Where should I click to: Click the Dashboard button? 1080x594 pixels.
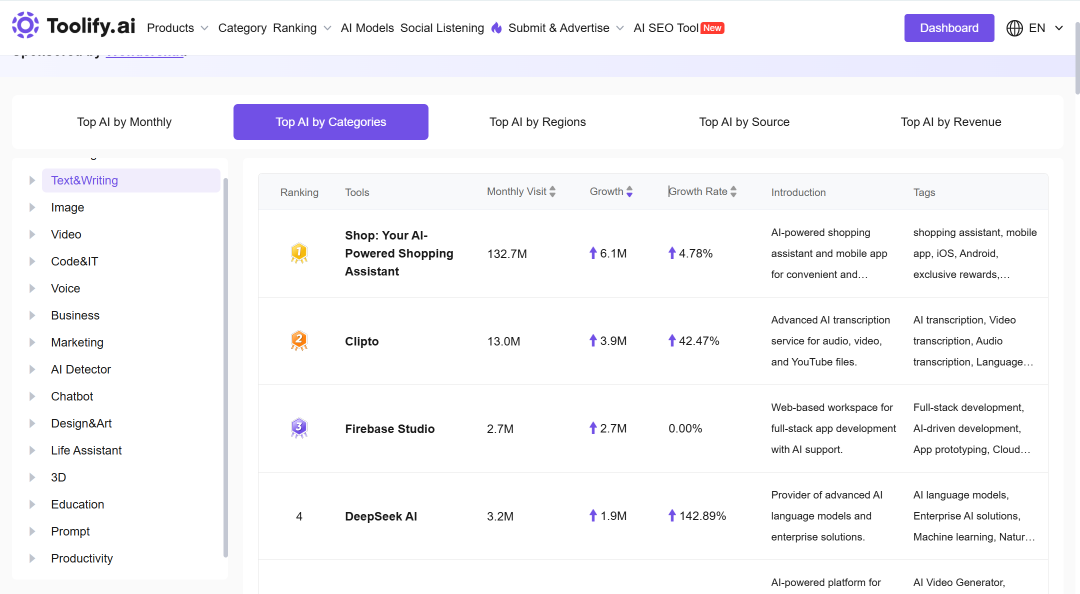[949, 28]
